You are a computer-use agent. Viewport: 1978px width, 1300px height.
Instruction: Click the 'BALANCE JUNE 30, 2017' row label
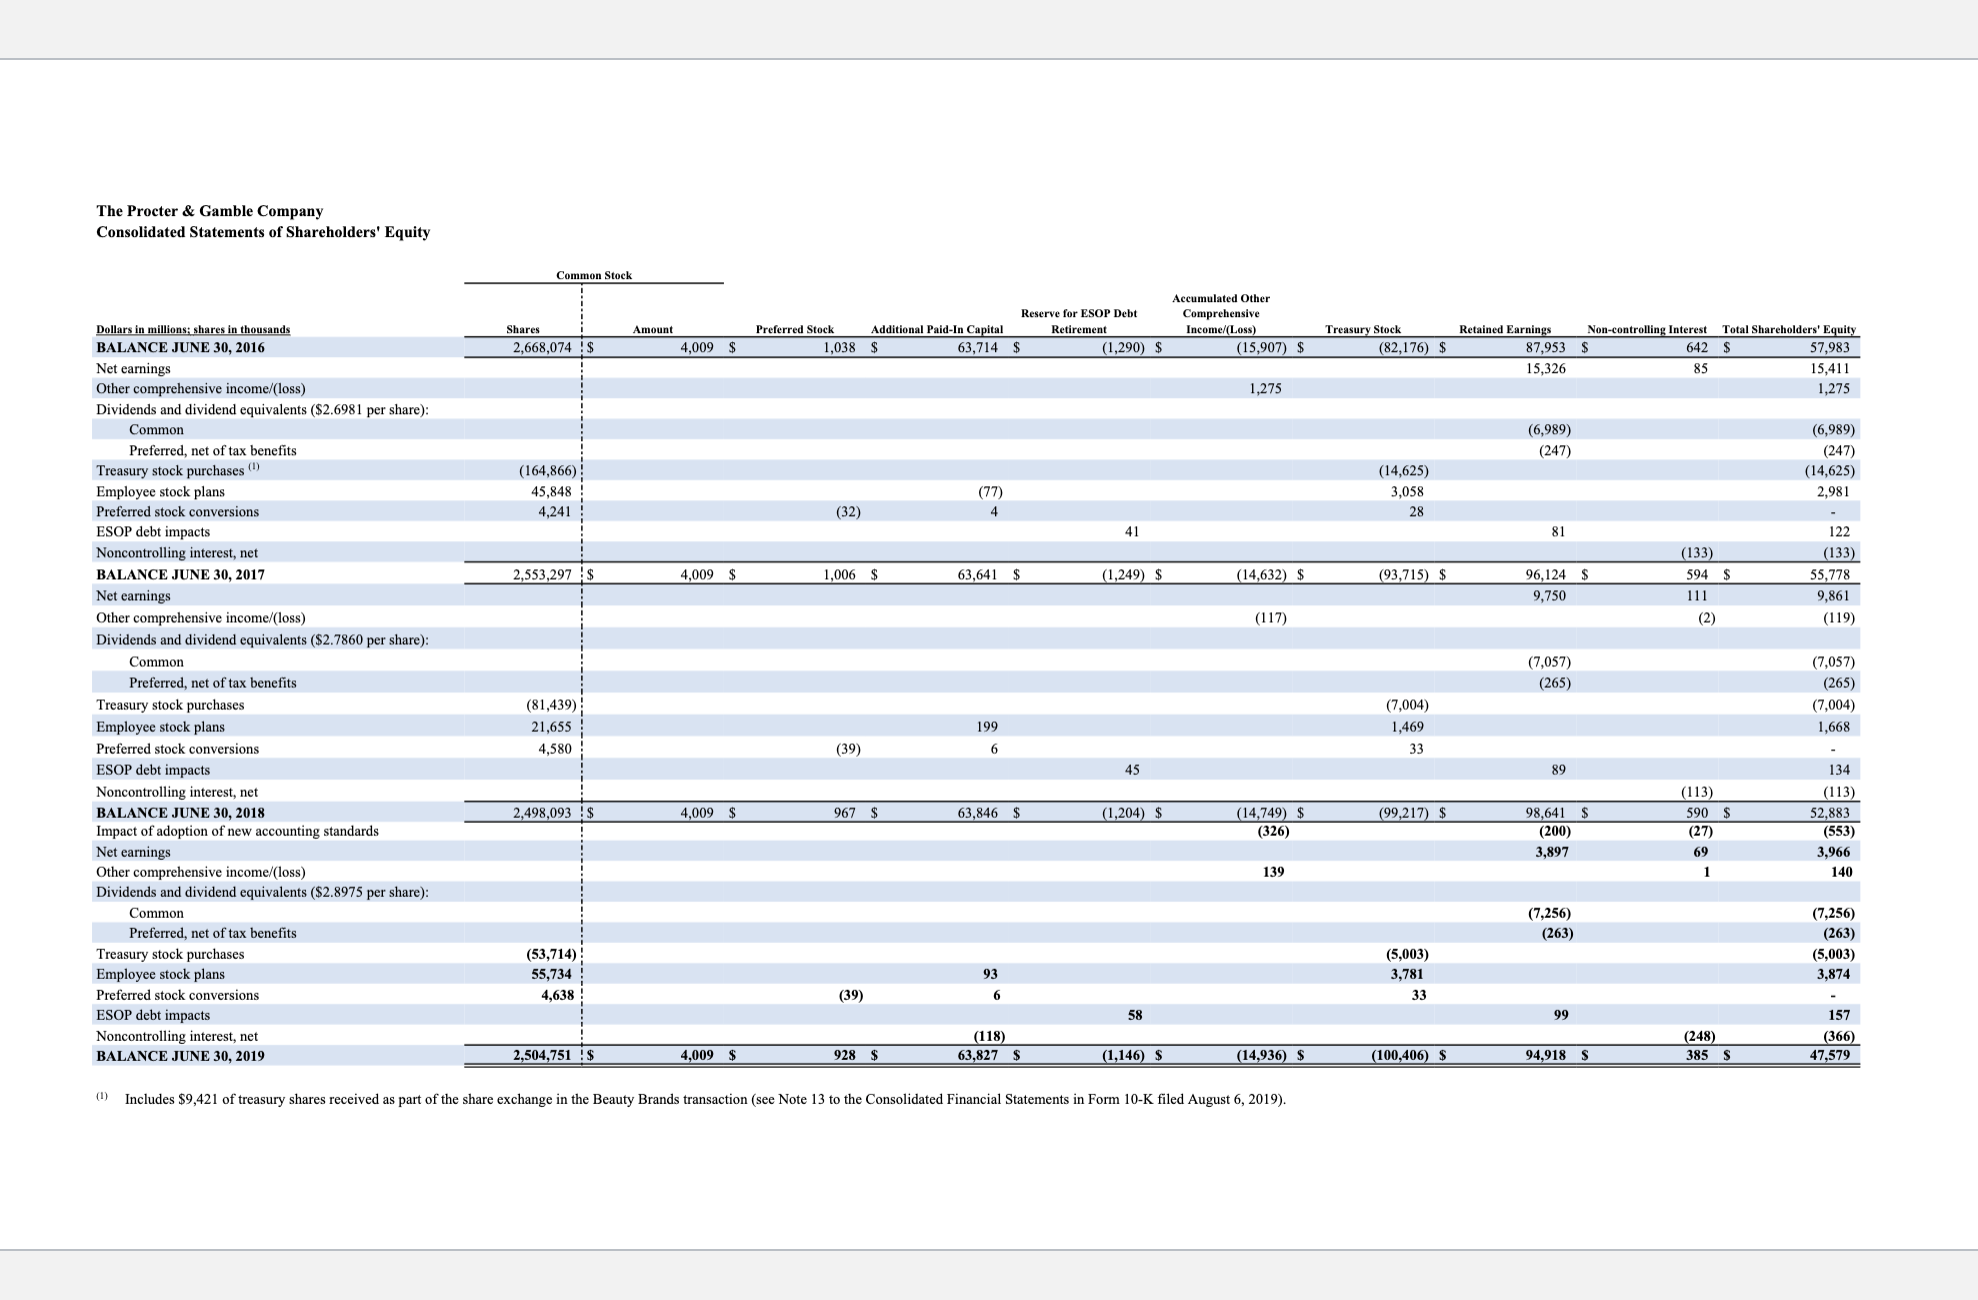pos(180,575)
